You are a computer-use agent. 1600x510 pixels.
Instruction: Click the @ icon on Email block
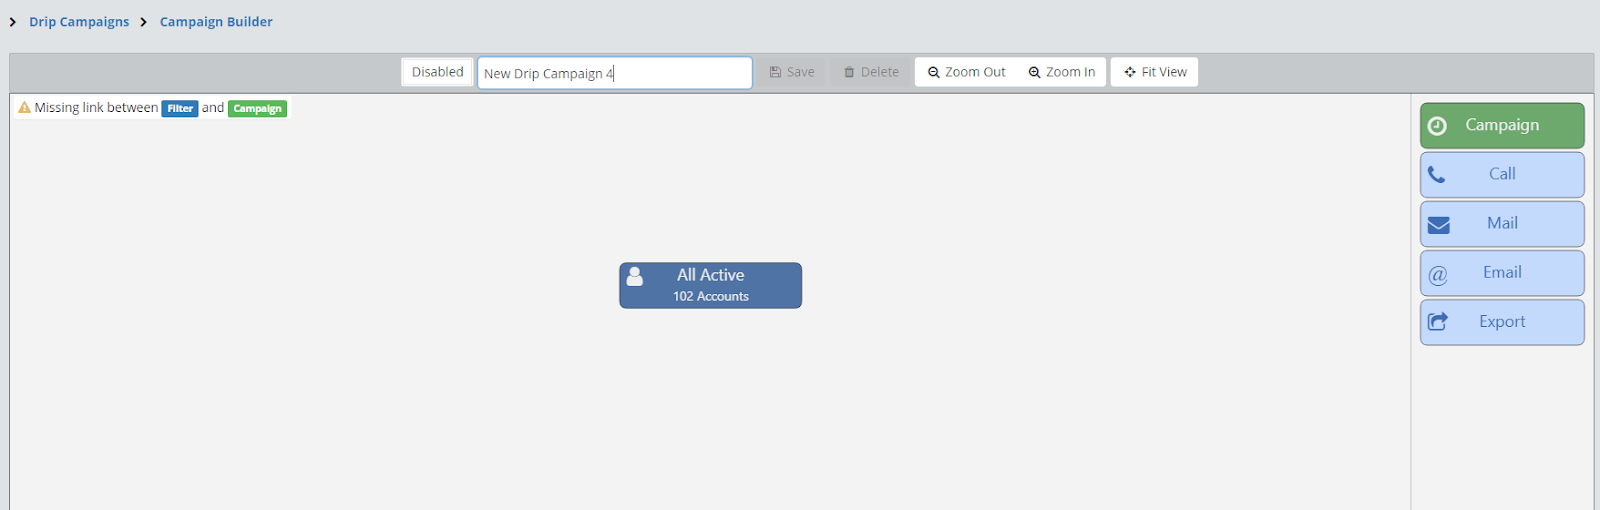(1438, 275)
